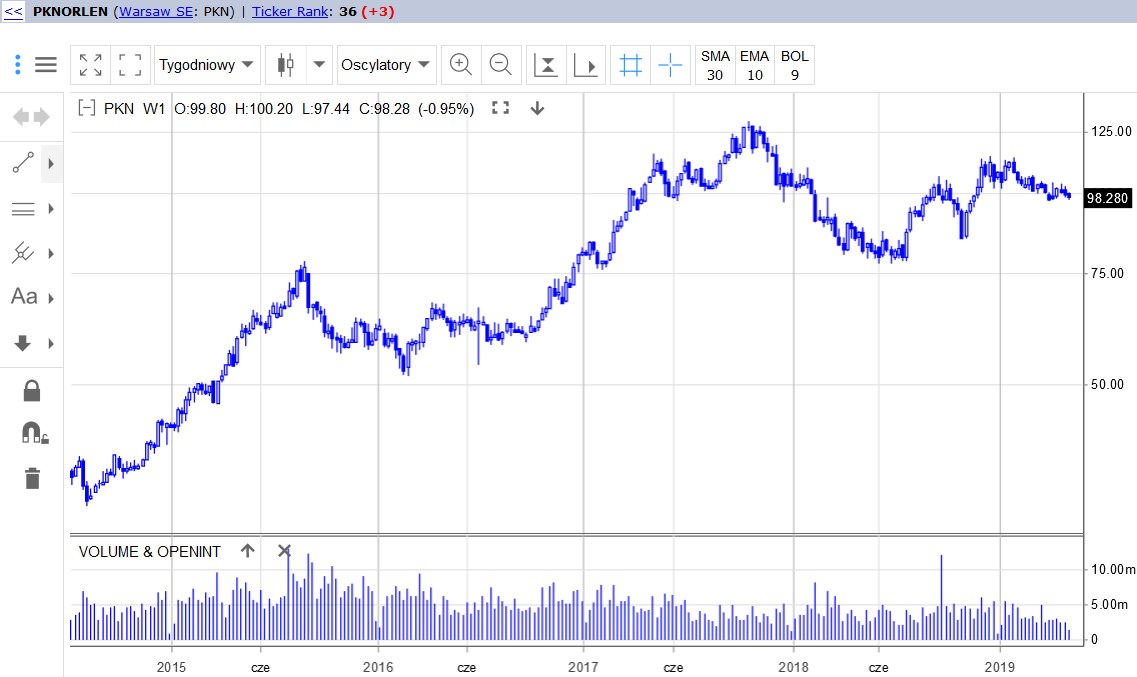Delete drawings with the trash icon
This screenshot has width=1137, height=677.
[x=32, y=478]
